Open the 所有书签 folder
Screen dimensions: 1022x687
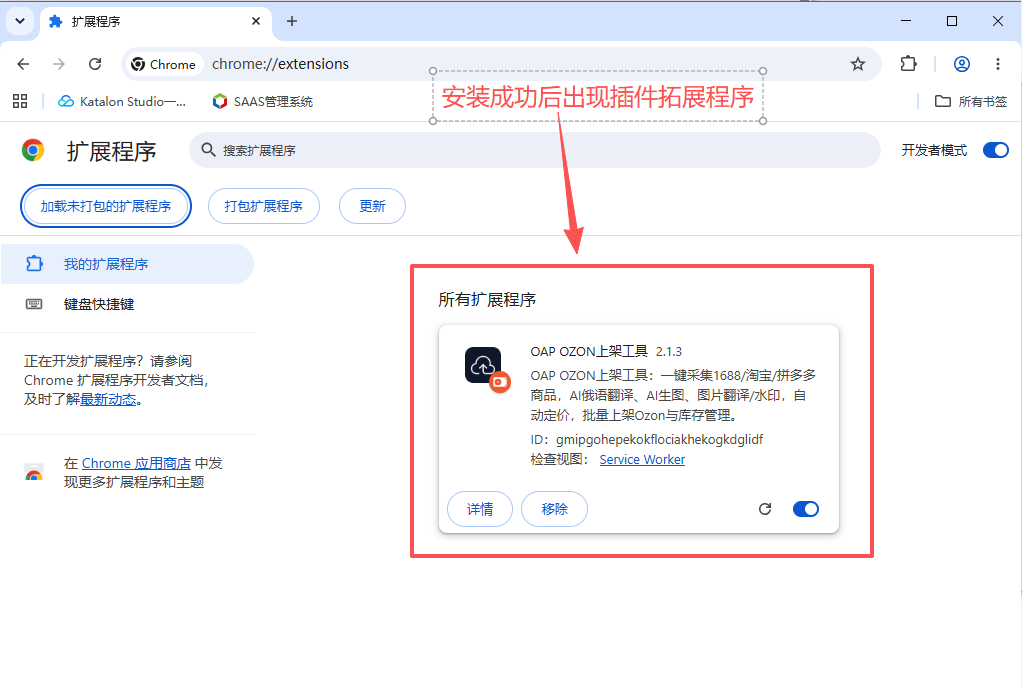pos(971,101)
